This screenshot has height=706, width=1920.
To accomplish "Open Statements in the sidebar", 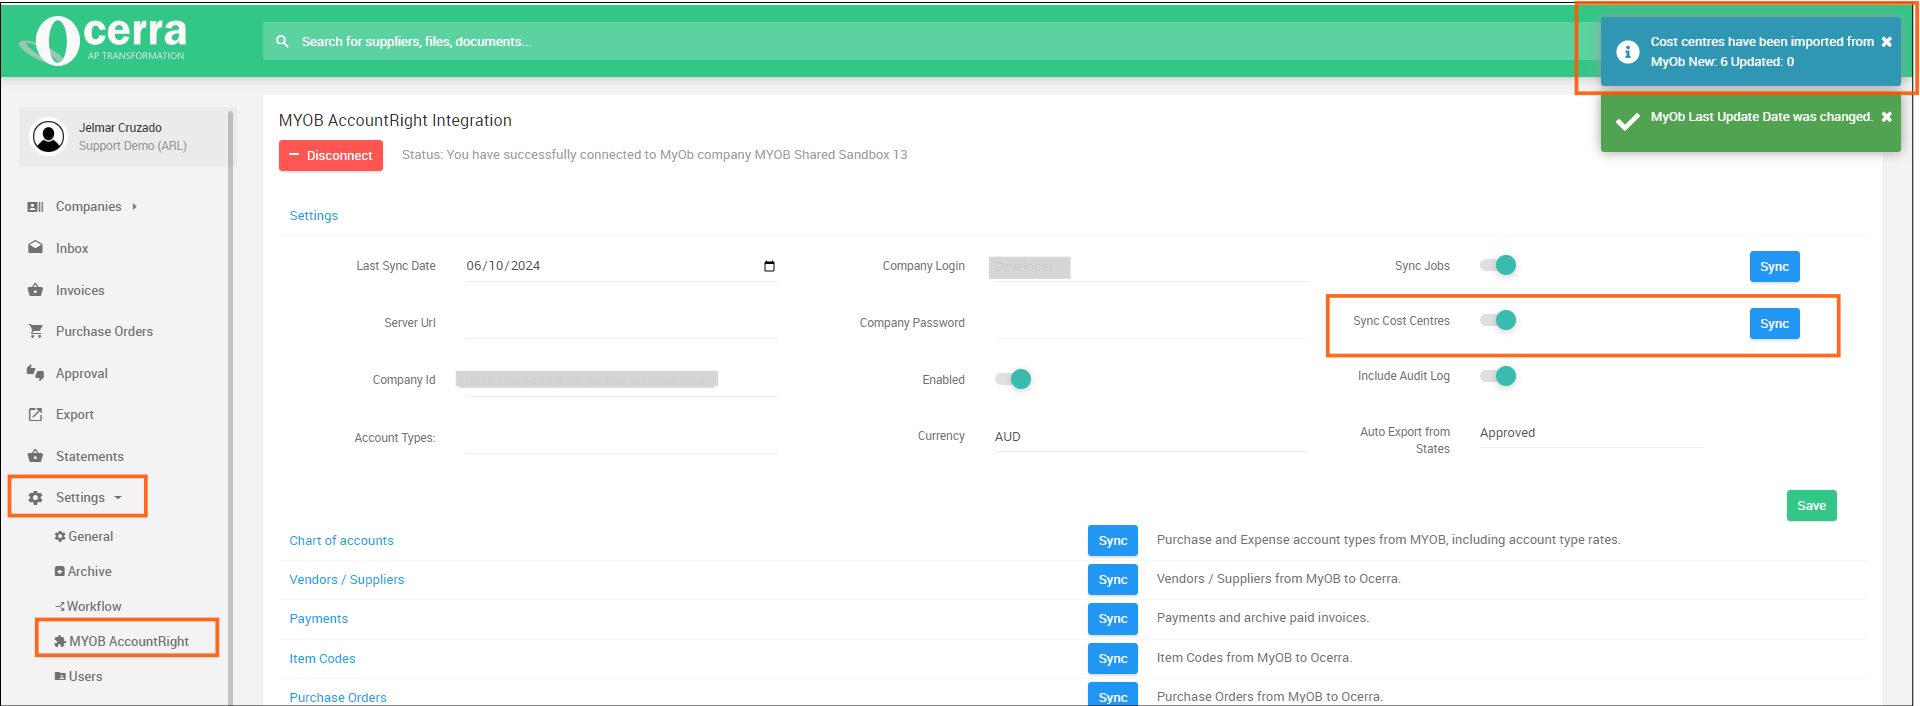I will coord(90,456).
